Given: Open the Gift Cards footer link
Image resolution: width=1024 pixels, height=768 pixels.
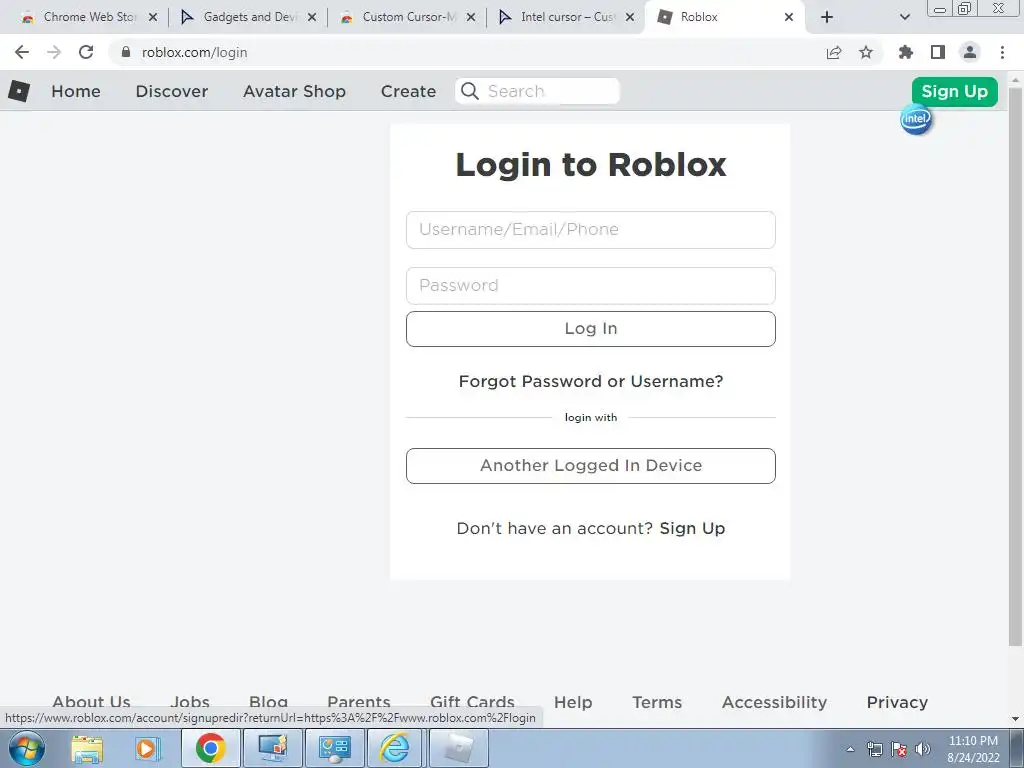Looking at the screenshot, I should [x=472, y=701].
